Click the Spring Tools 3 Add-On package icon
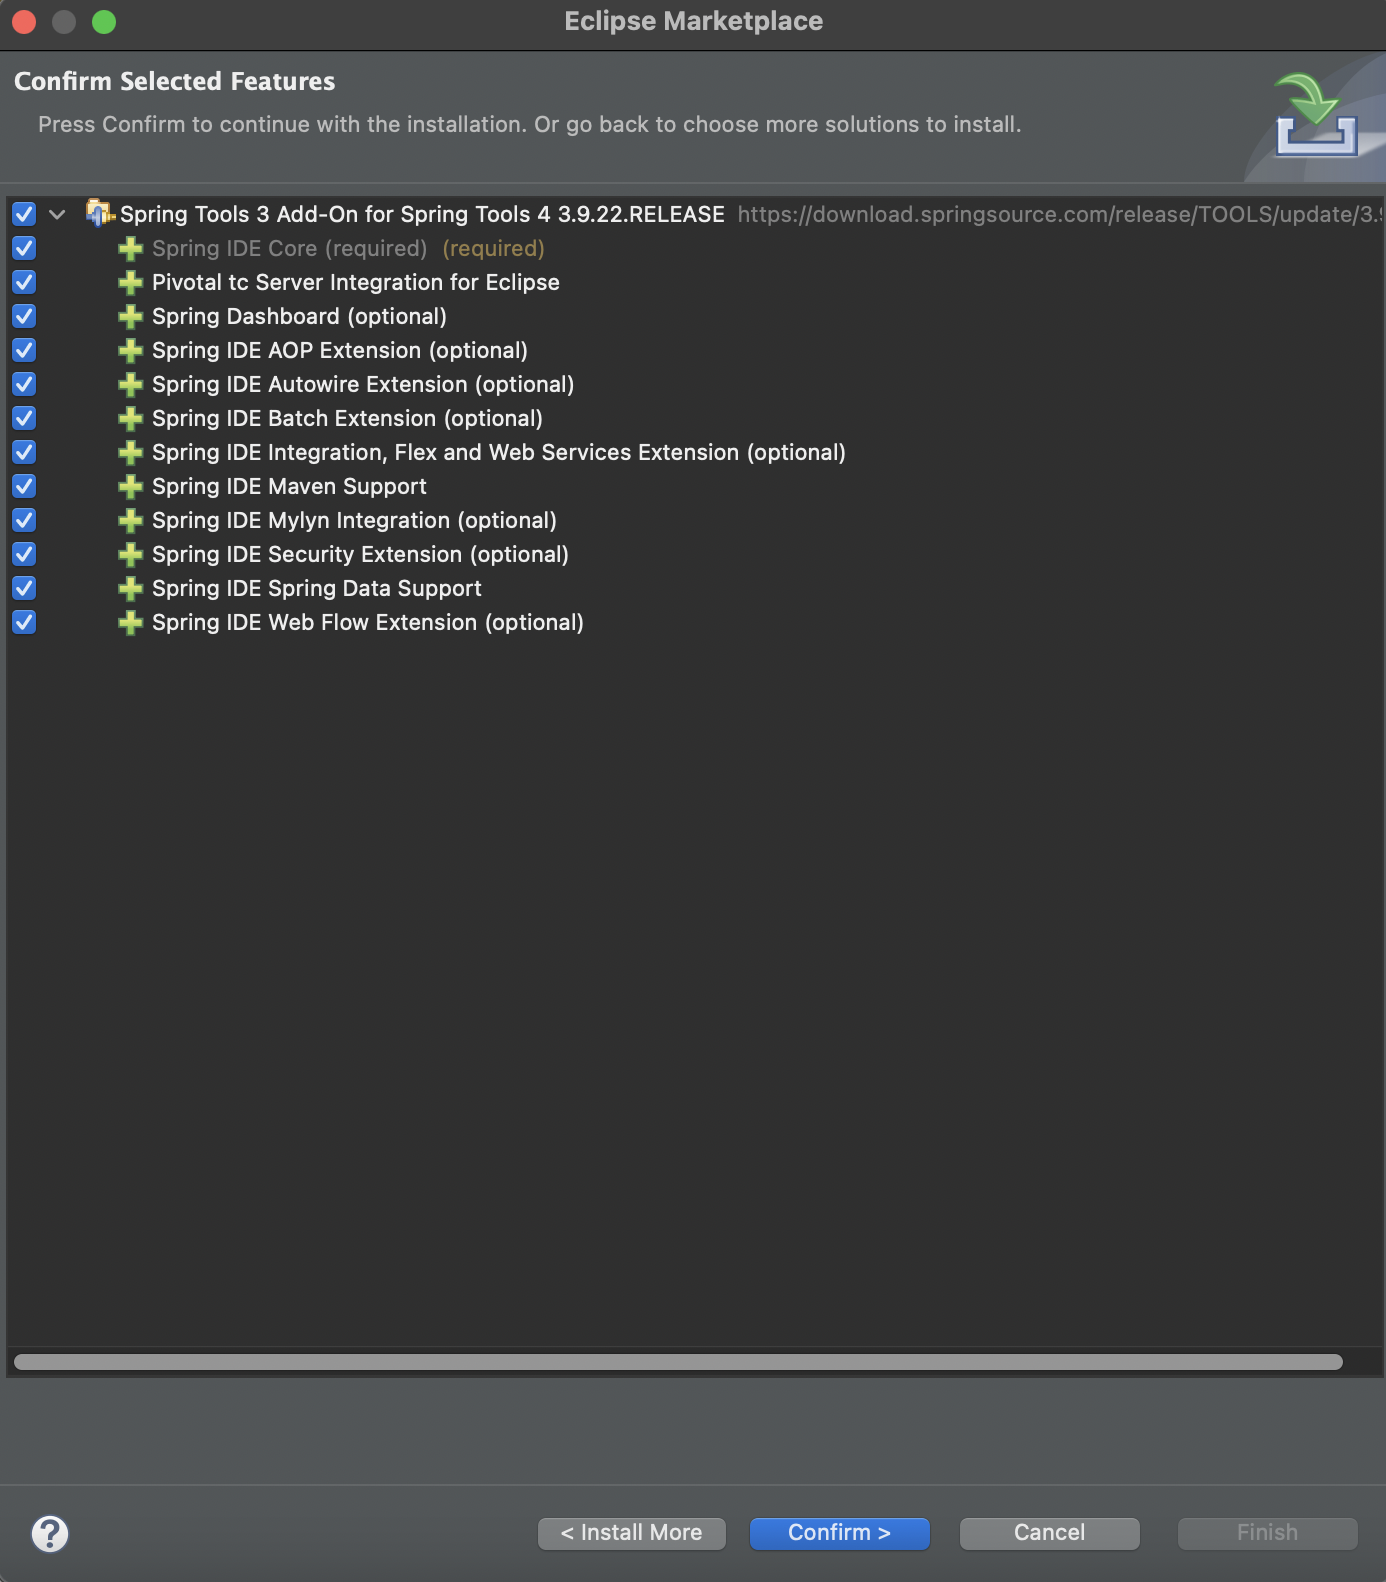This screenshot has width=1386, height=1582. (x=100, y=213)
